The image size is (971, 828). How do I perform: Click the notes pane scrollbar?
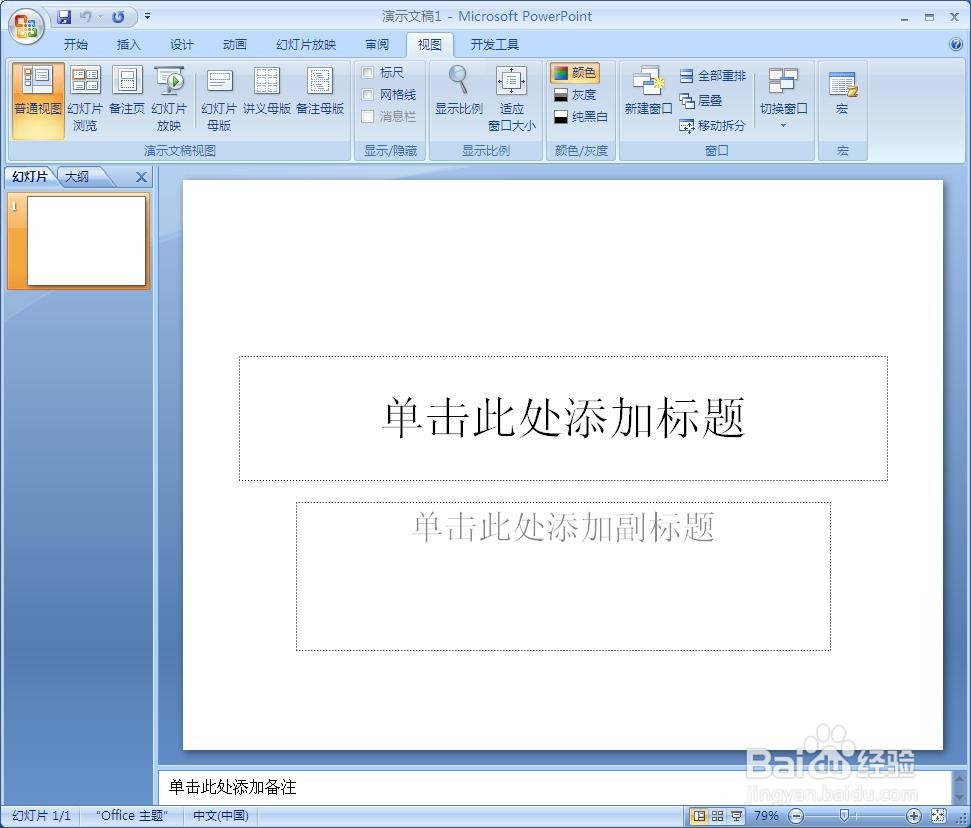pos(959,787)
